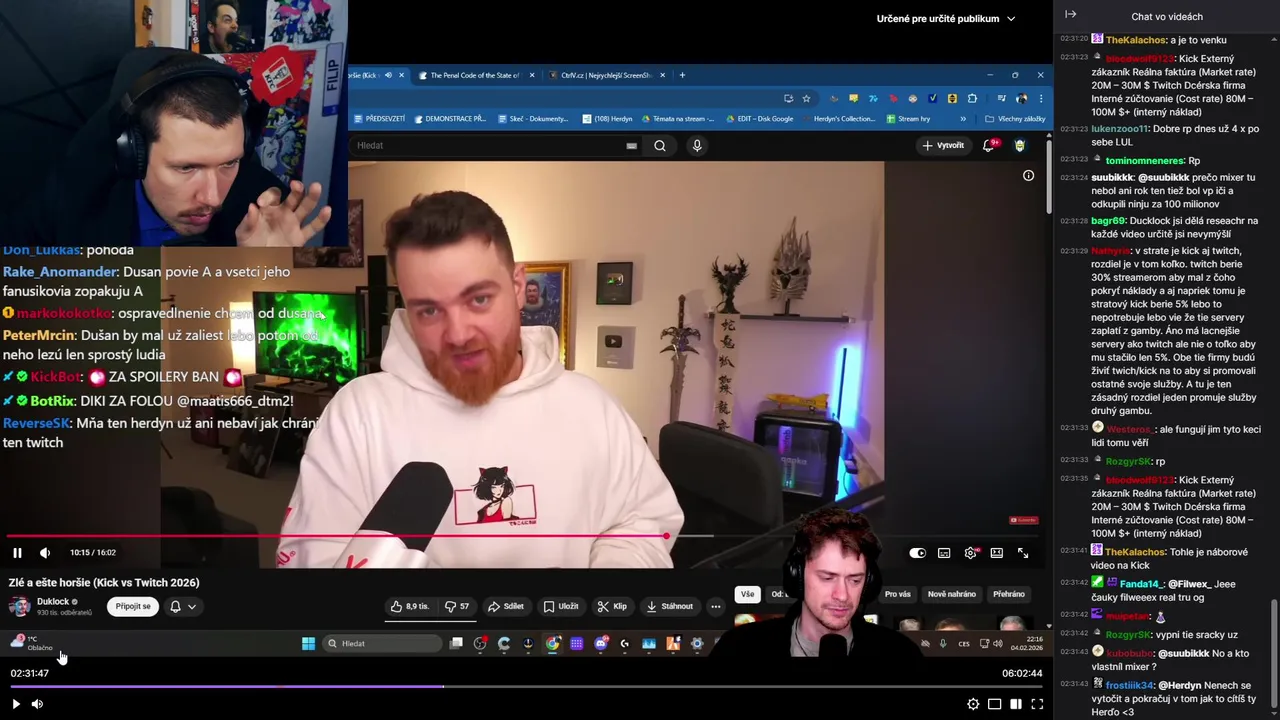Click Duklock channel avatar
The image size is (1280, 720).
tap(19, 606)
